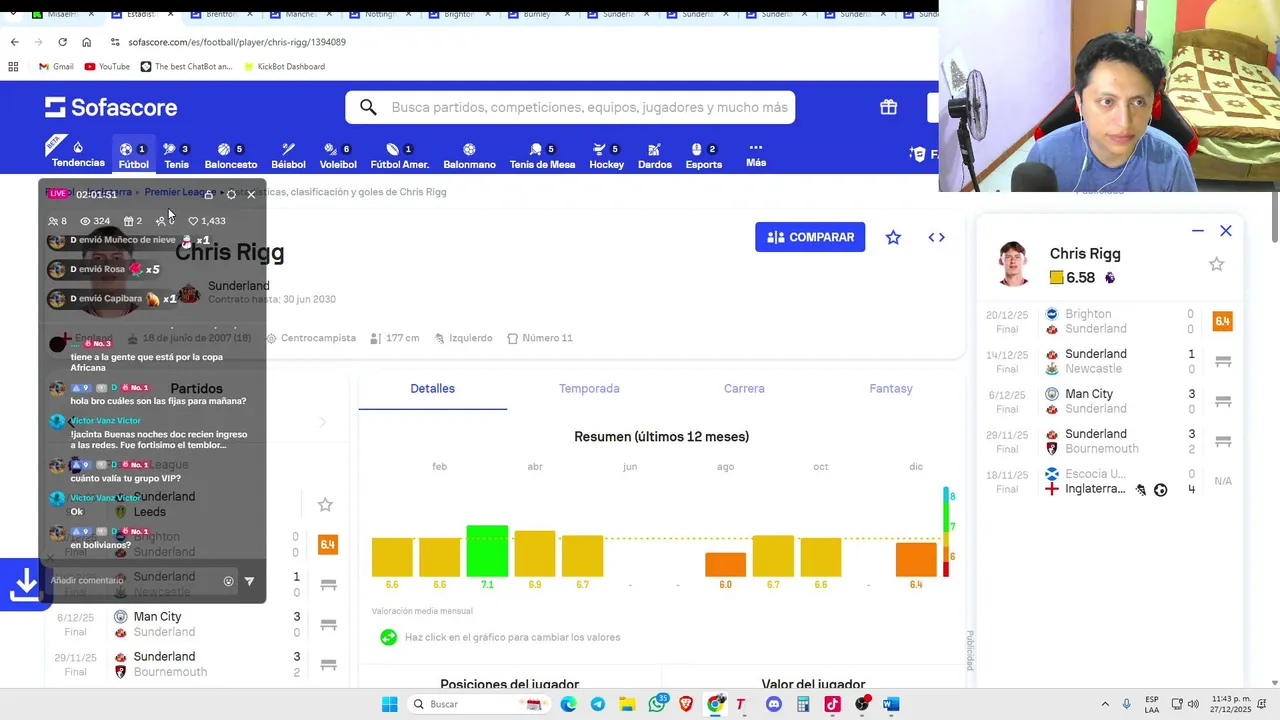Show hidden system tray icons
This screenshot has height=720, width=1280.
1105,704
